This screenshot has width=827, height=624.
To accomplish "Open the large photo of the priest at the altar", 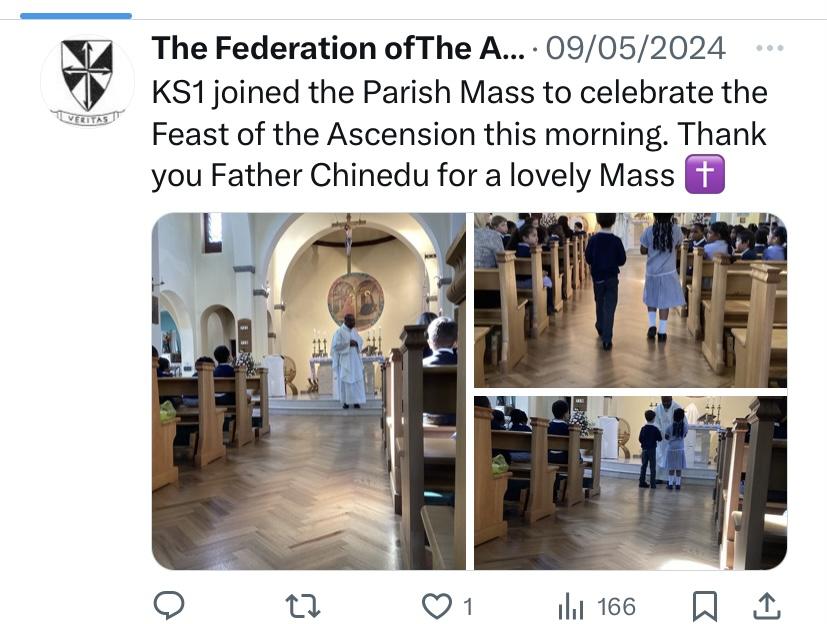I will pos(308,390).
